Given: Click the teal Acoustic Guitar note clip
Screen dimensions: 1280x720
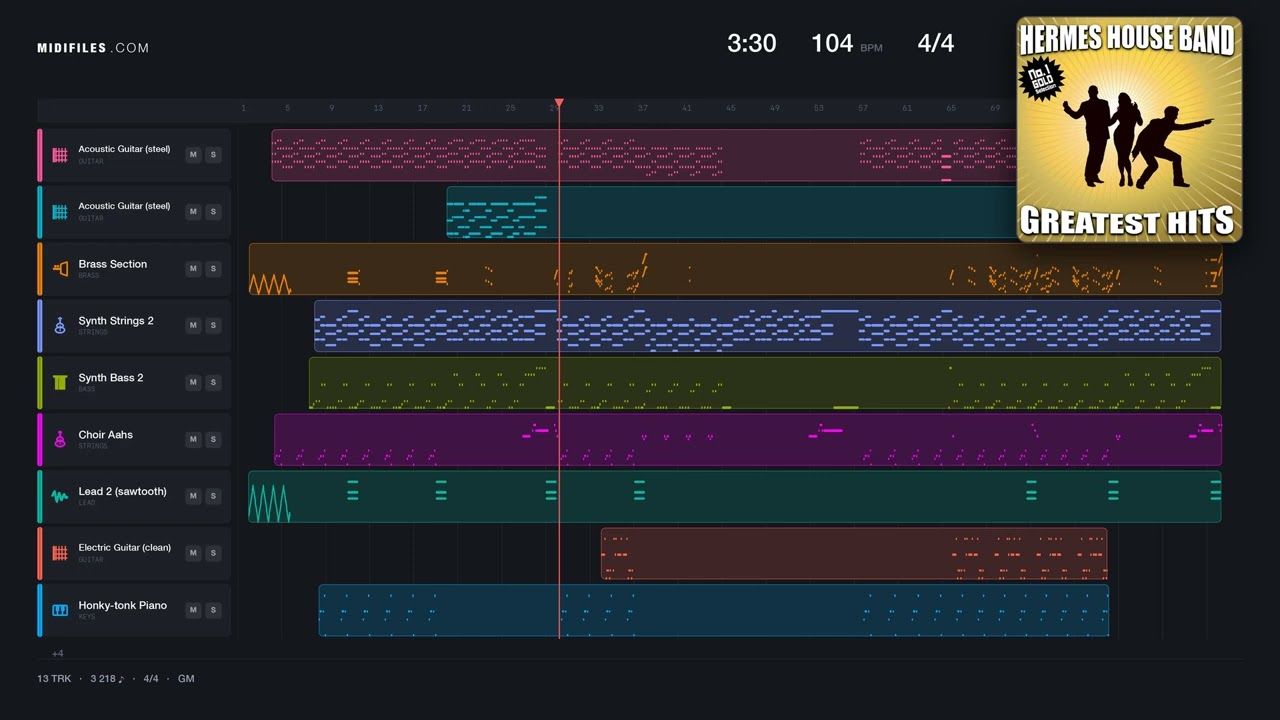Looking at the screenshot, I should [x=731, y=212].
